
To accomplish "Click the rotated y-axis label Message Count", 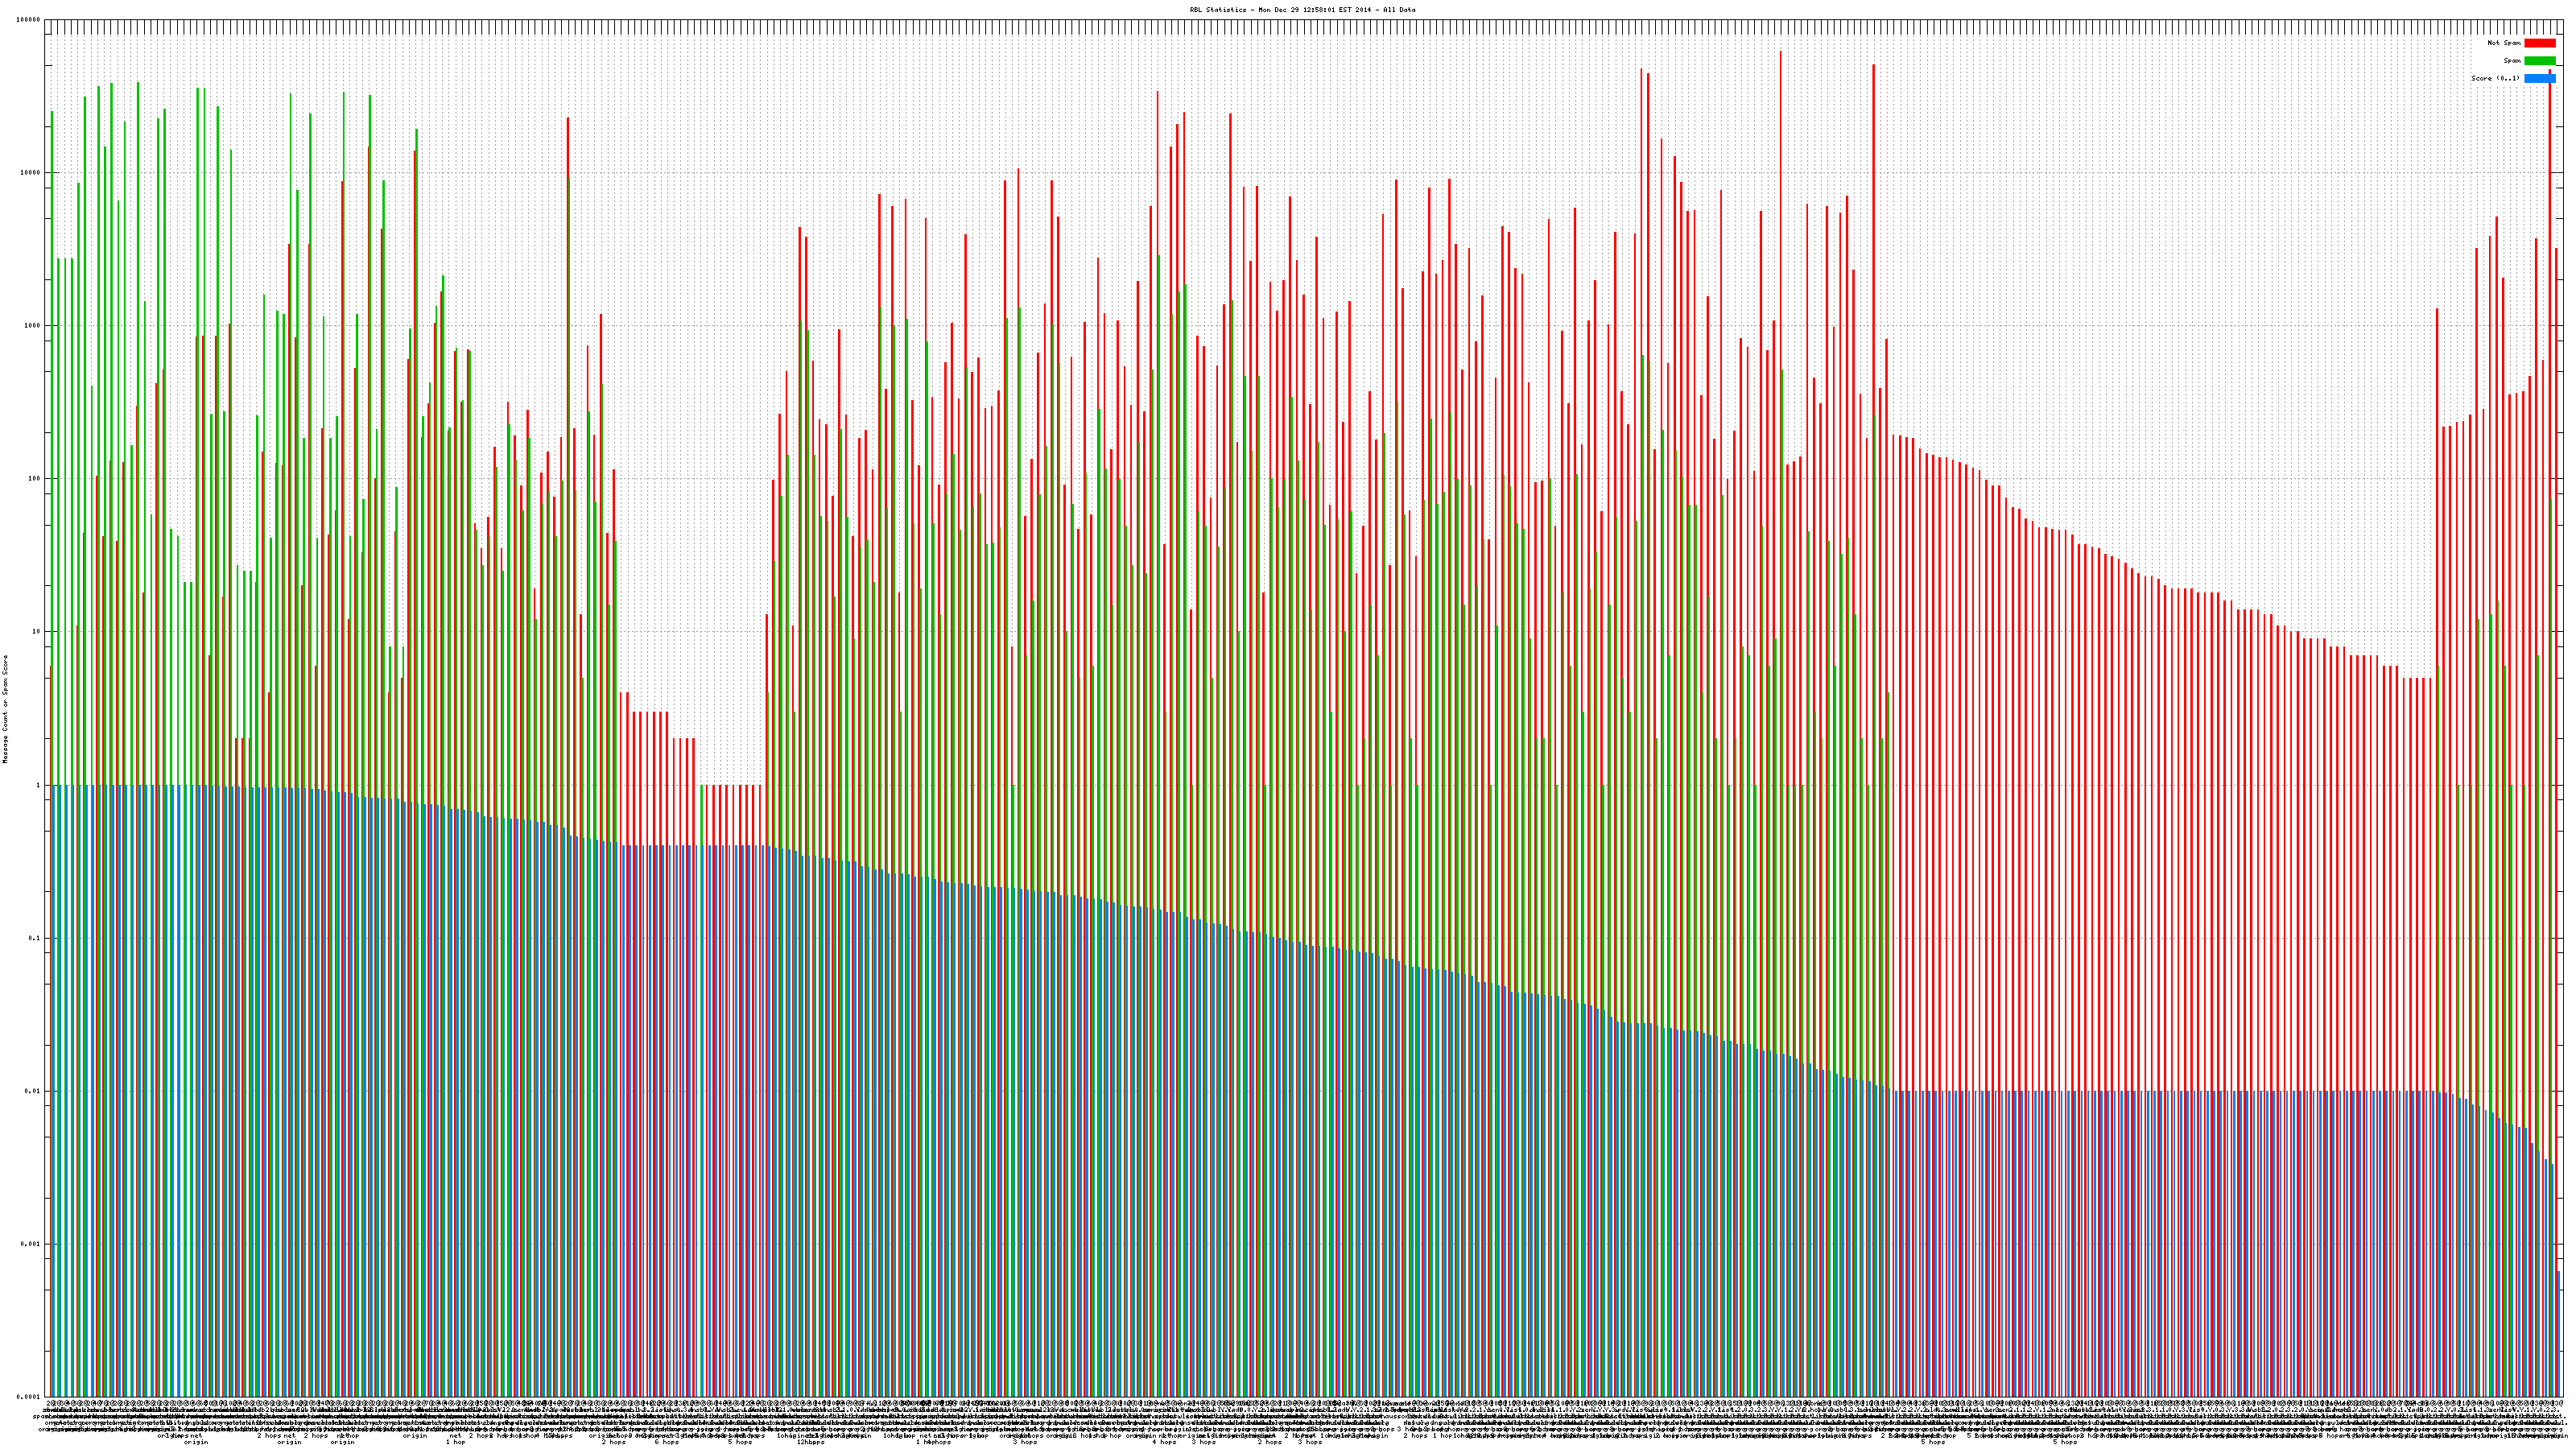I will pyautogui.click(x=5, y=709).
